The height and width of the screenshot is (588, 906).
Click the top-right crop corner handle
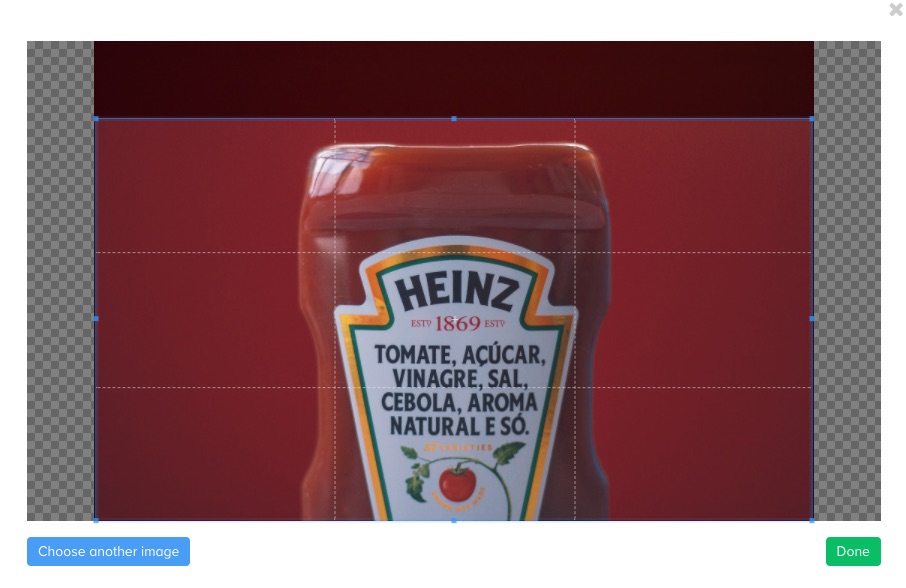[812, 119]
